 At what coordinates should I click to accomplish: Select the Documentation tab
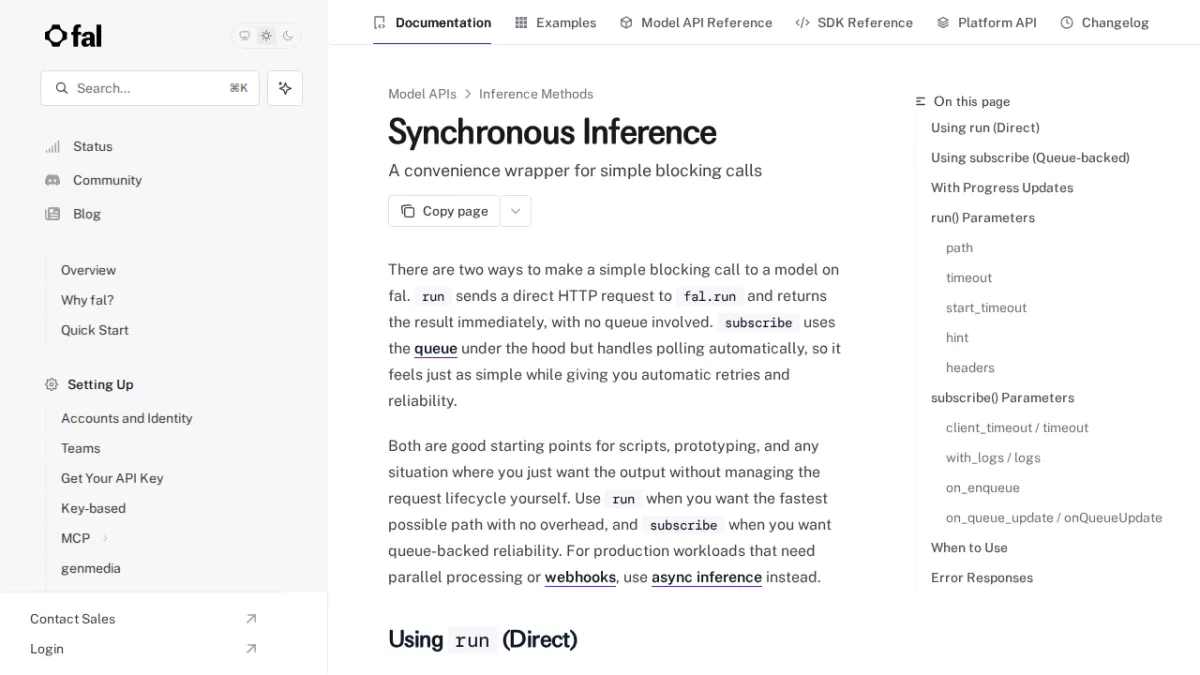[x=432, y=22]
